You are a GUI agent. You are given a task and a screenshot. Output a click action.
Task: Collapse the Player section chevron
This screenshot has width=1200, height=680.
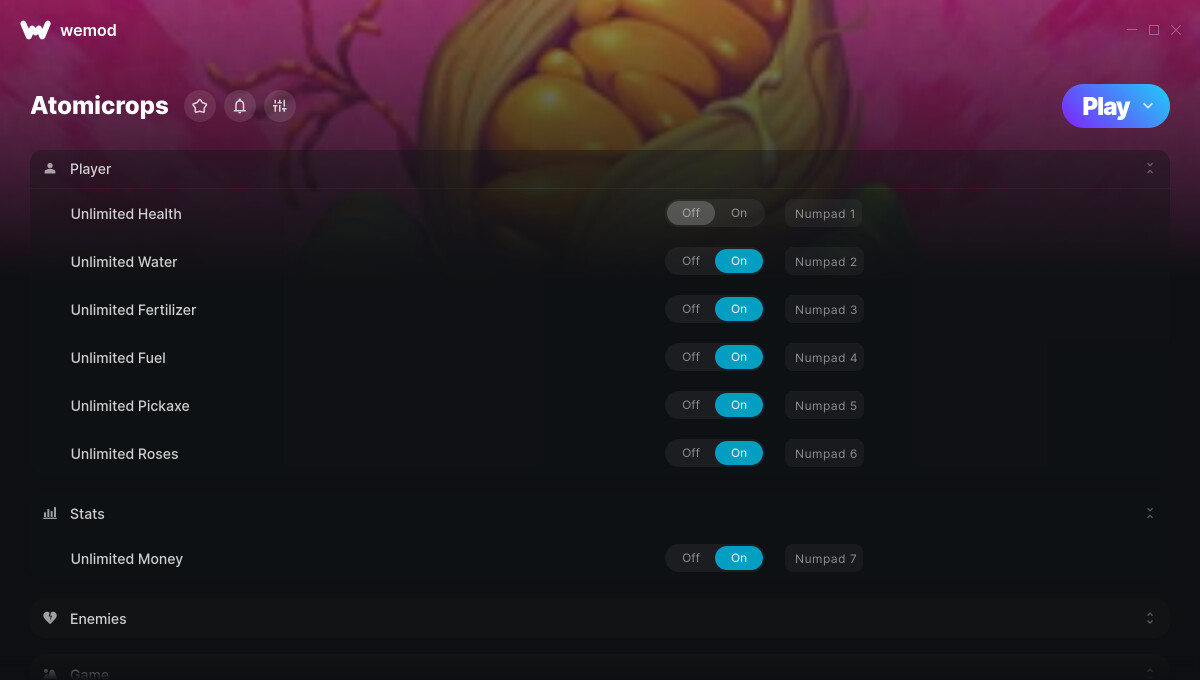click(x=1150, y=169)
